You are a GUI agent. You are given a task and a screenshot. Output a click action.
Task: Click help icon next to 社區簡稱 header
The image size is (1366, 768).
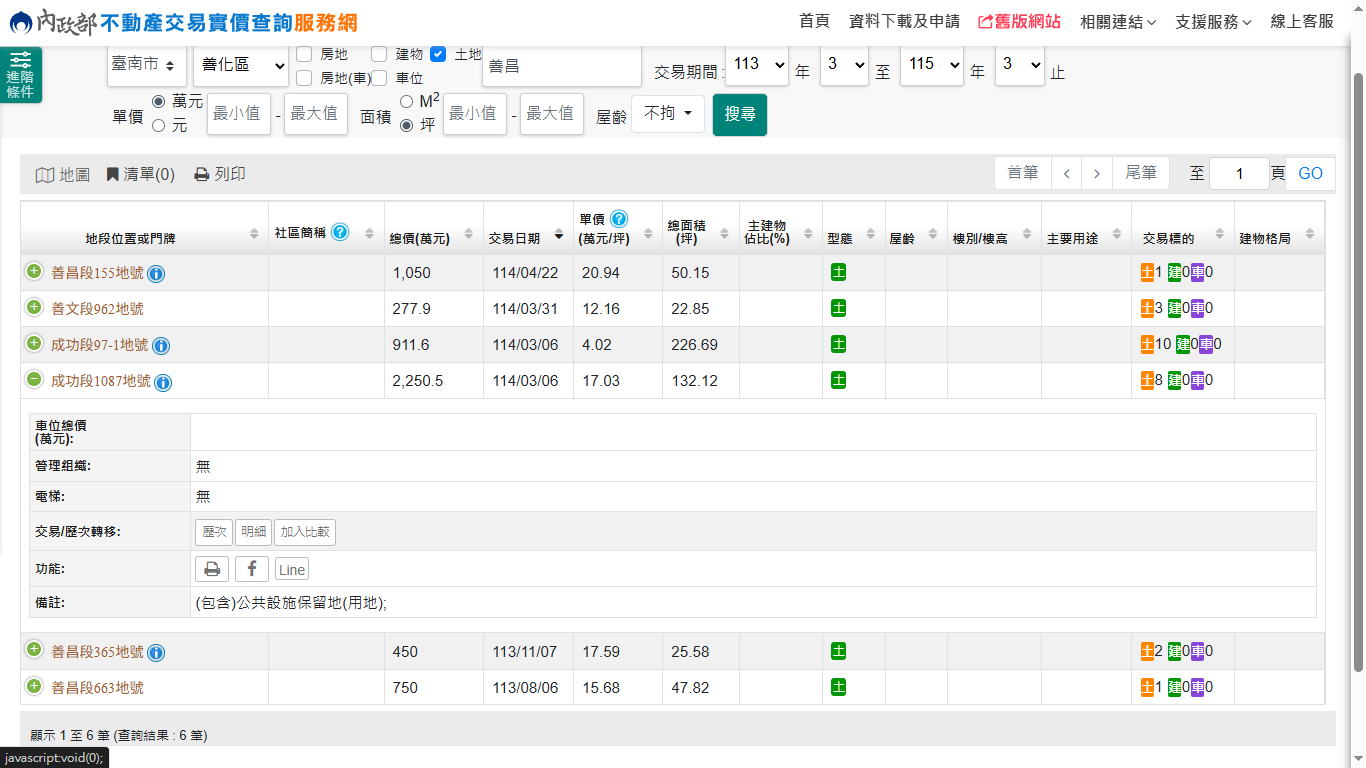340,232
